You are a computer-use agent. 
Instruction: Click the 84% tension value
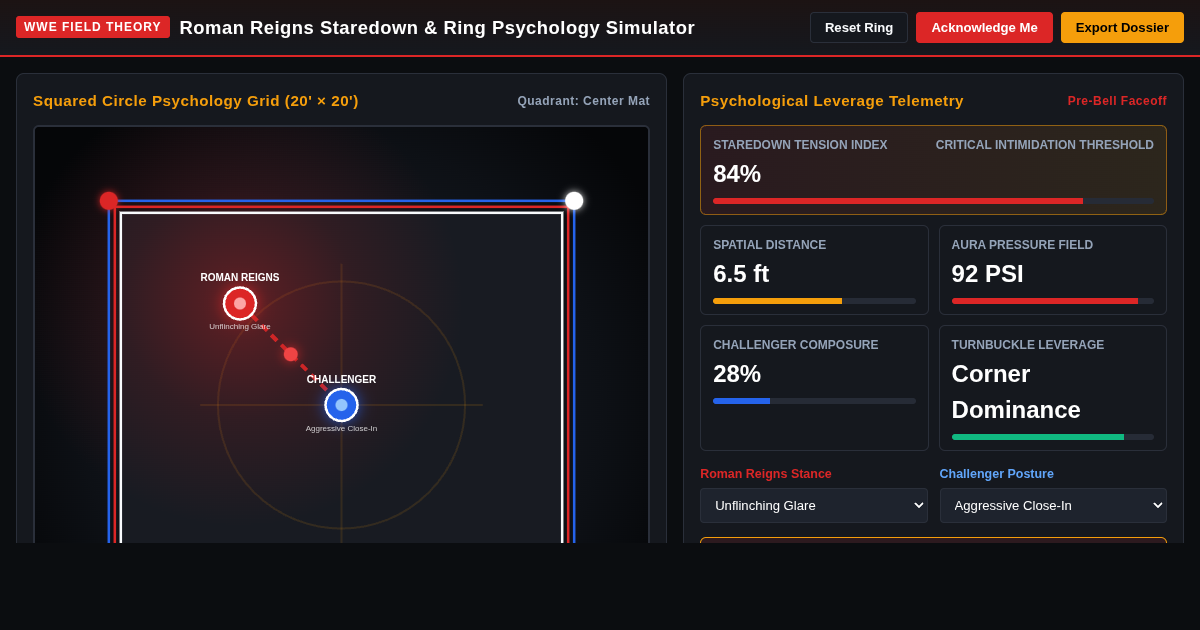coord(737,174)
